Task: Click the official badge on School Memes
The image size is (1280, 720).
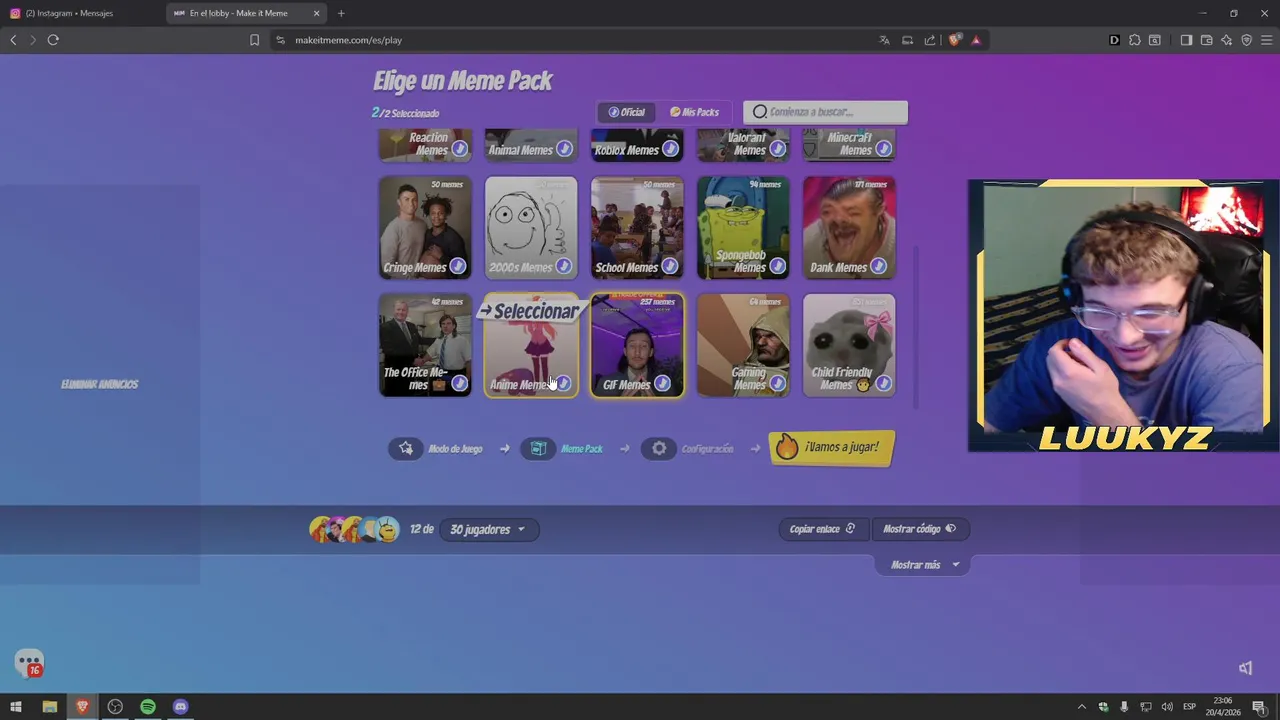Action: coord(669,266)
